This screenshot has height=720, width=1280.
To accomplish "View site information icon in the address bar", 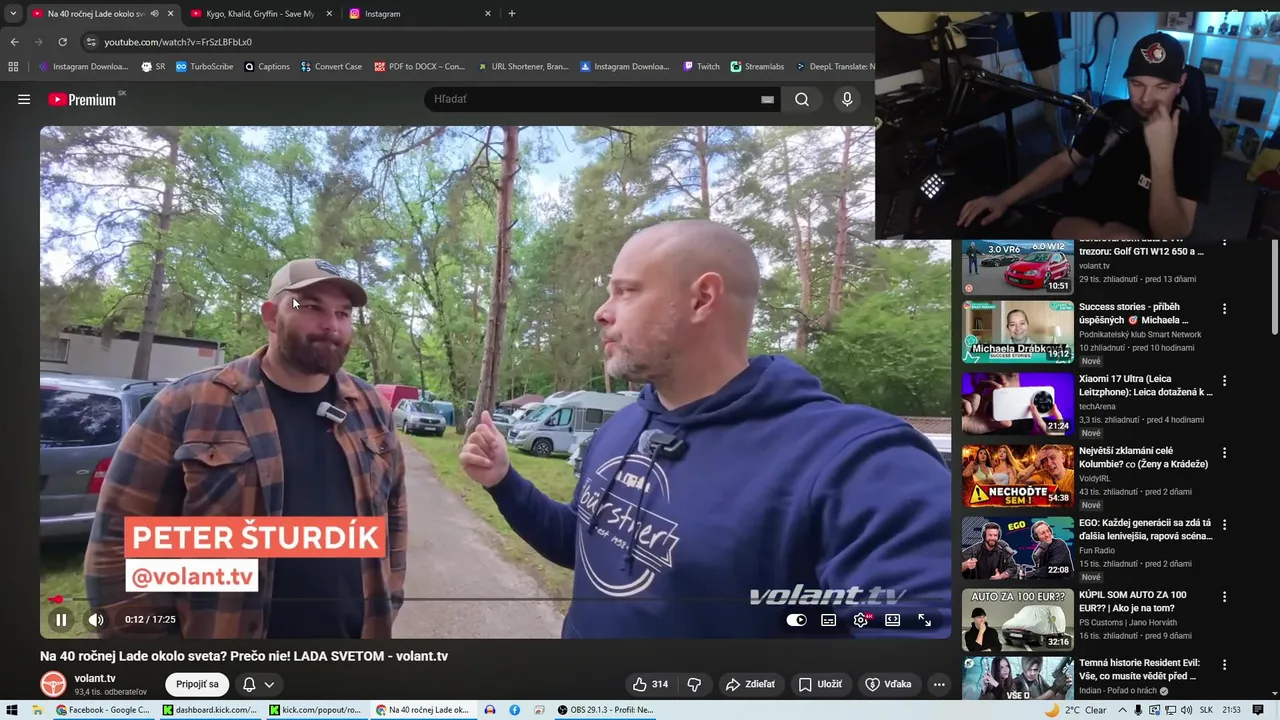I will point(91,42).
